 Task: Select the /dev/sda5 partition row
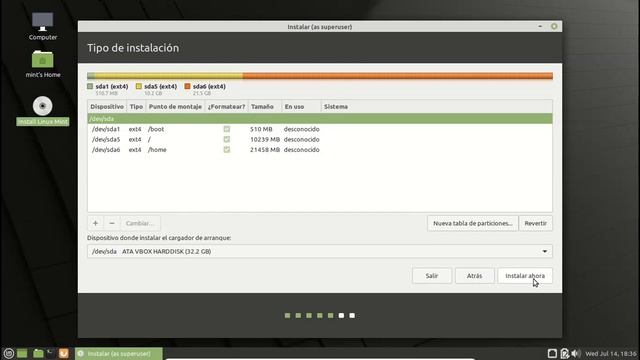point(320,139)
